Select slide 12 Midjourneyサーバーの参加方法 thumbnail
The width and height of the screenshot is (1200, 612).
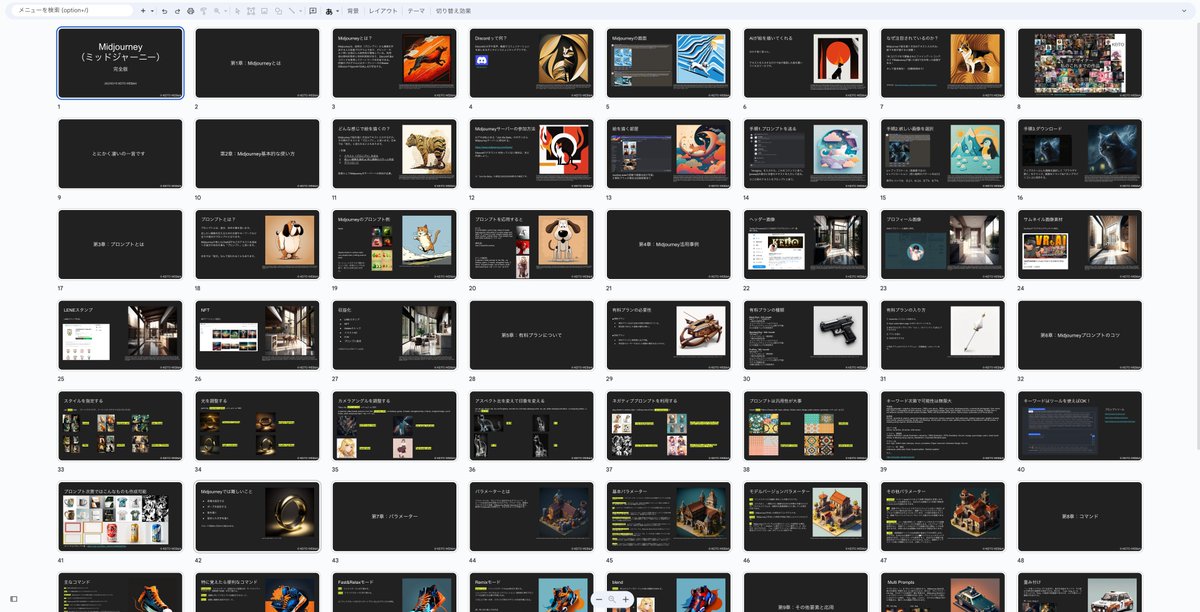(x=531, y=153)
